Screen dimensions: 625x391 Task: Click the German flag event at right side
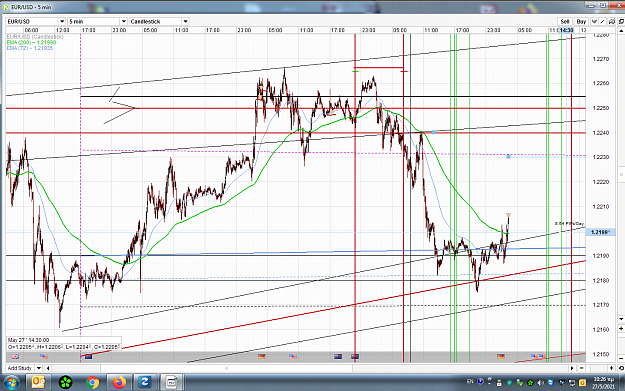[x=501, y=356]
